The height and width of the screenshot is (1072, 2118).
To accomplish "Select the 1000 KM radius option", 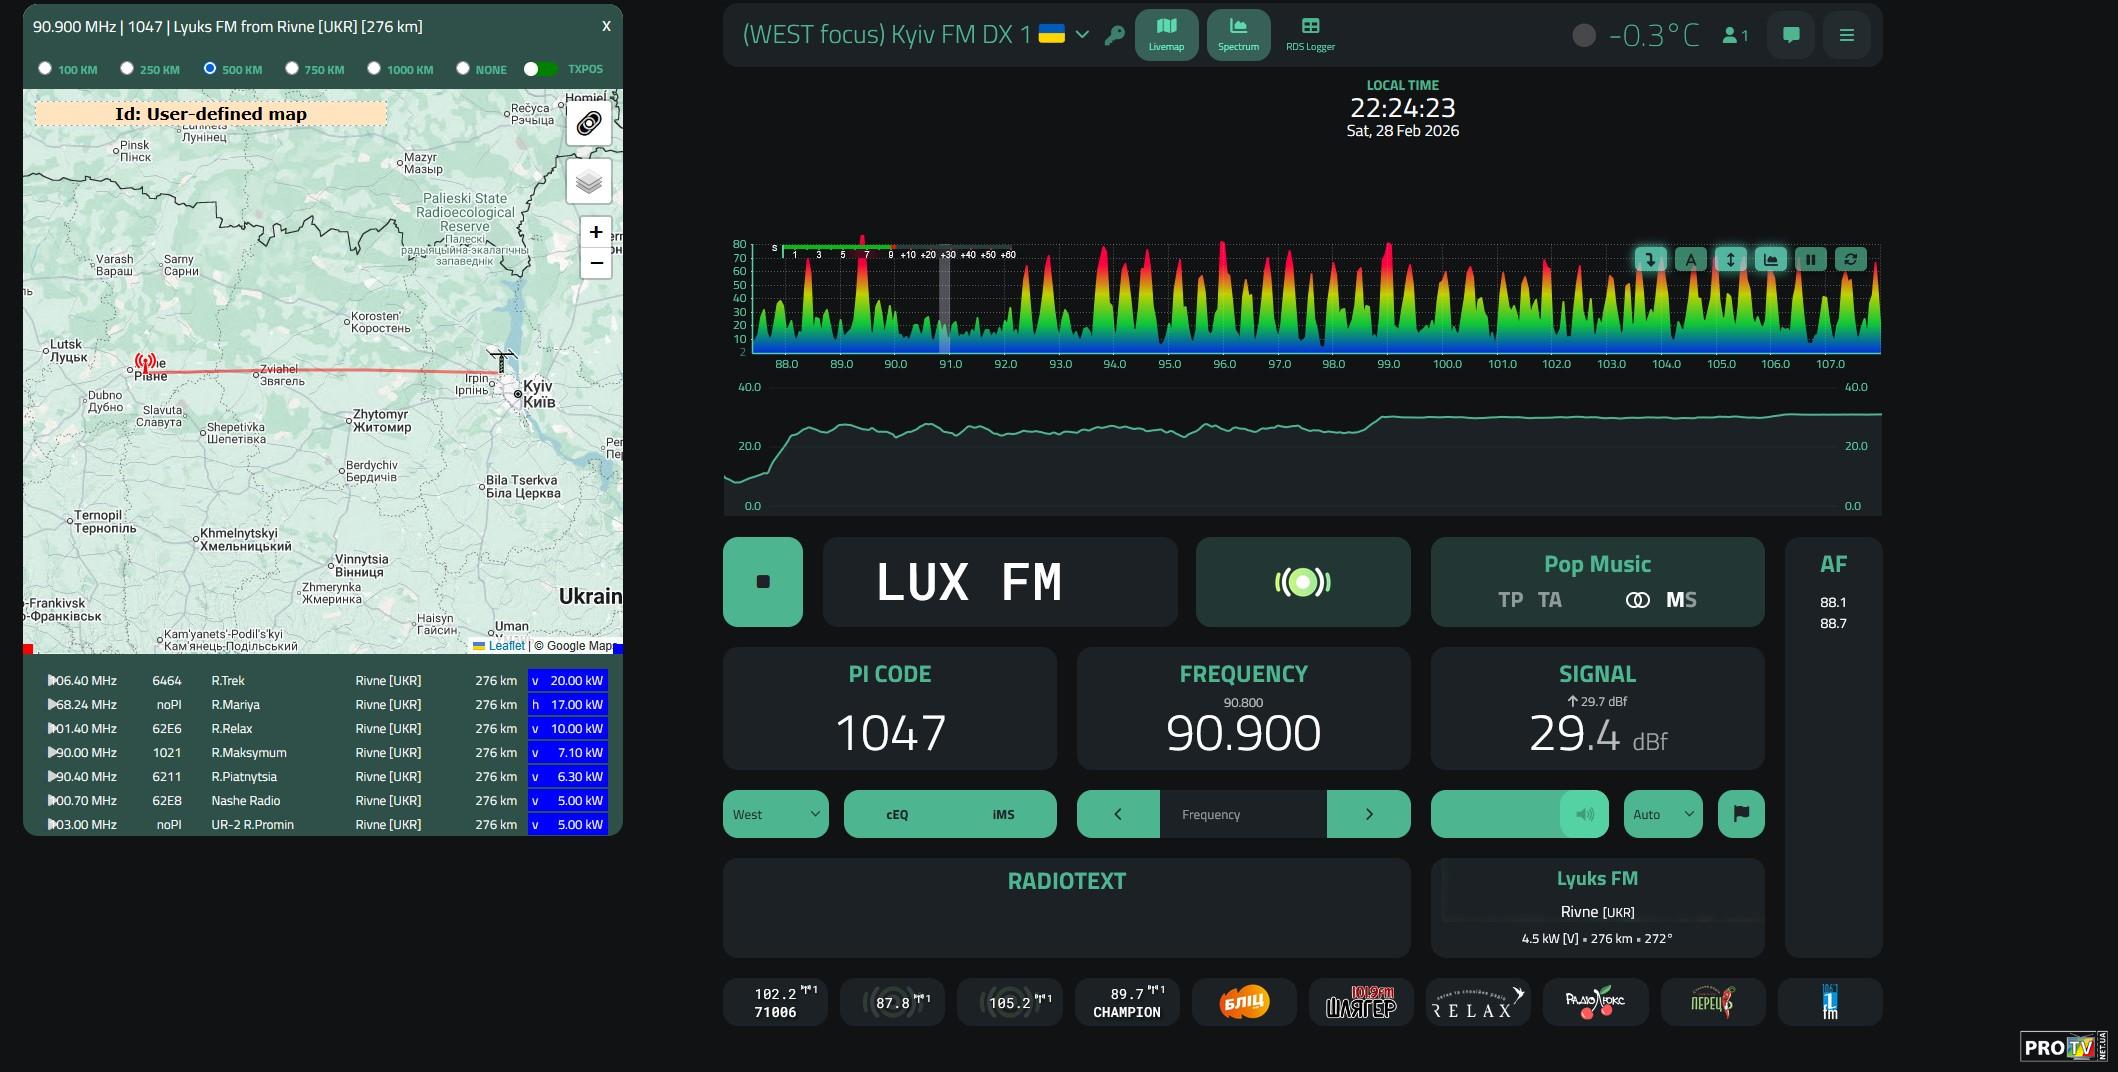I will (374, 69).
